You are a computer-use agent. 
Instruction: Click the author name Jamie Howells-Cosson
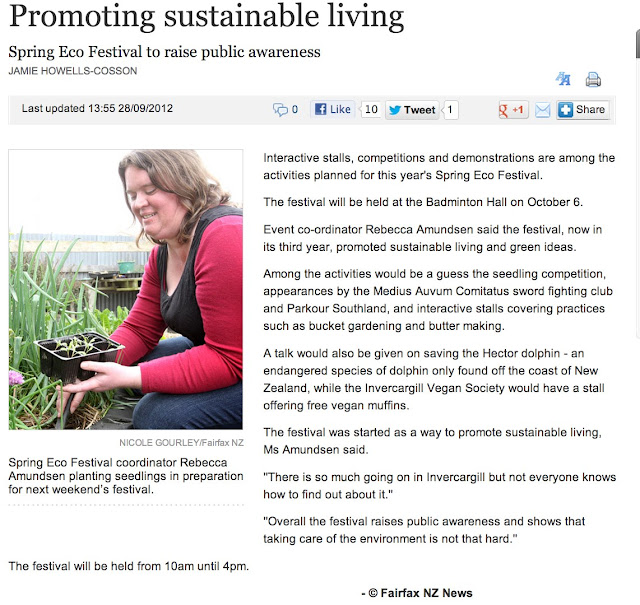[73, 71]
